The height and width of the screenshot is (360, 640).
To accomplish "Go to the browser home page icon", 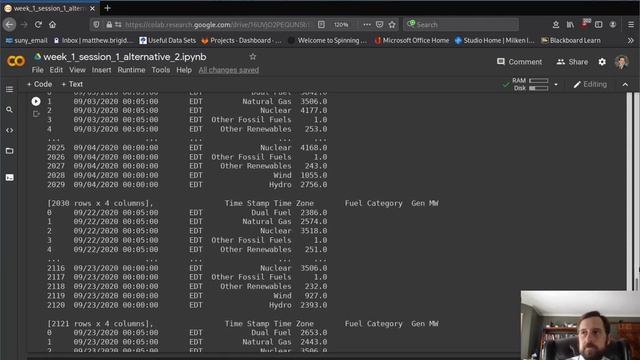I will point(52,24).
